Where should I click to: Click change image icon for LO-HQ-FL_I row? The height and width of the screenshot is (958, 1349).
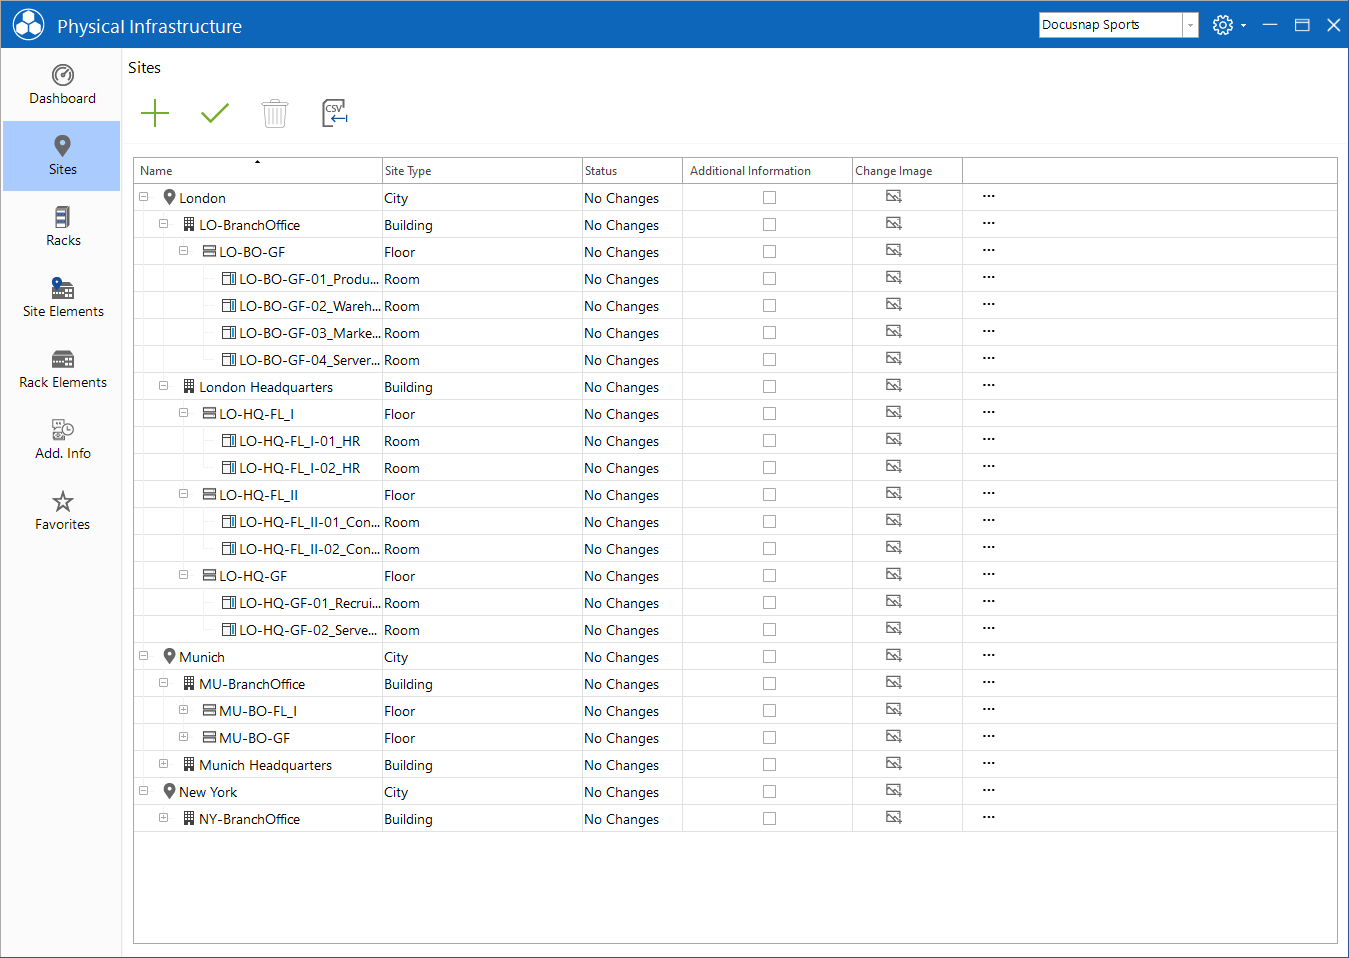pos(894,413)
